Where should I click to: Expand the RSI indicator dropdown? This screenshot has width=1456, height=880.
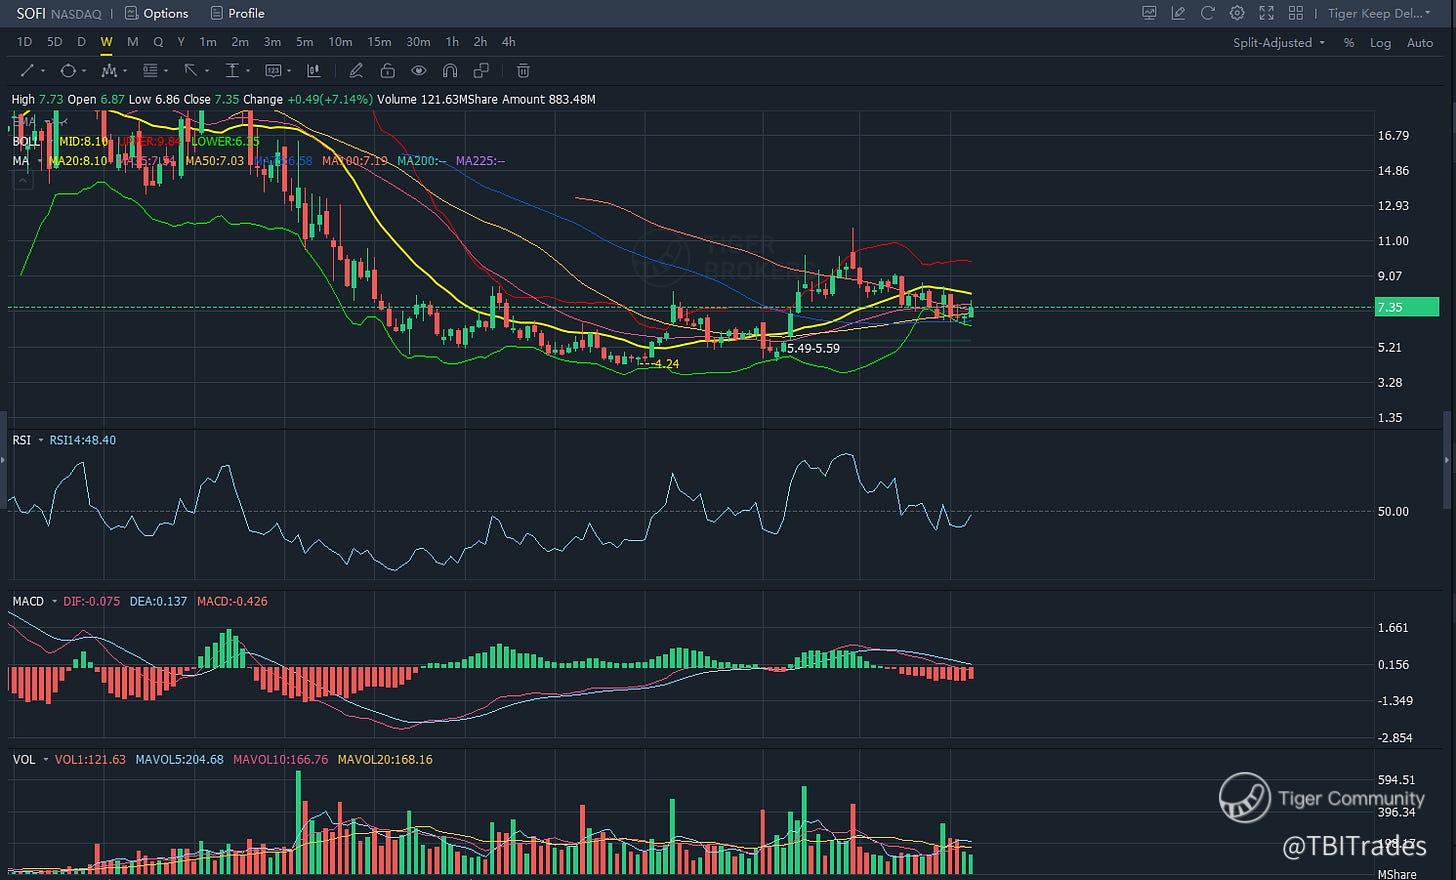pos(40,440)
